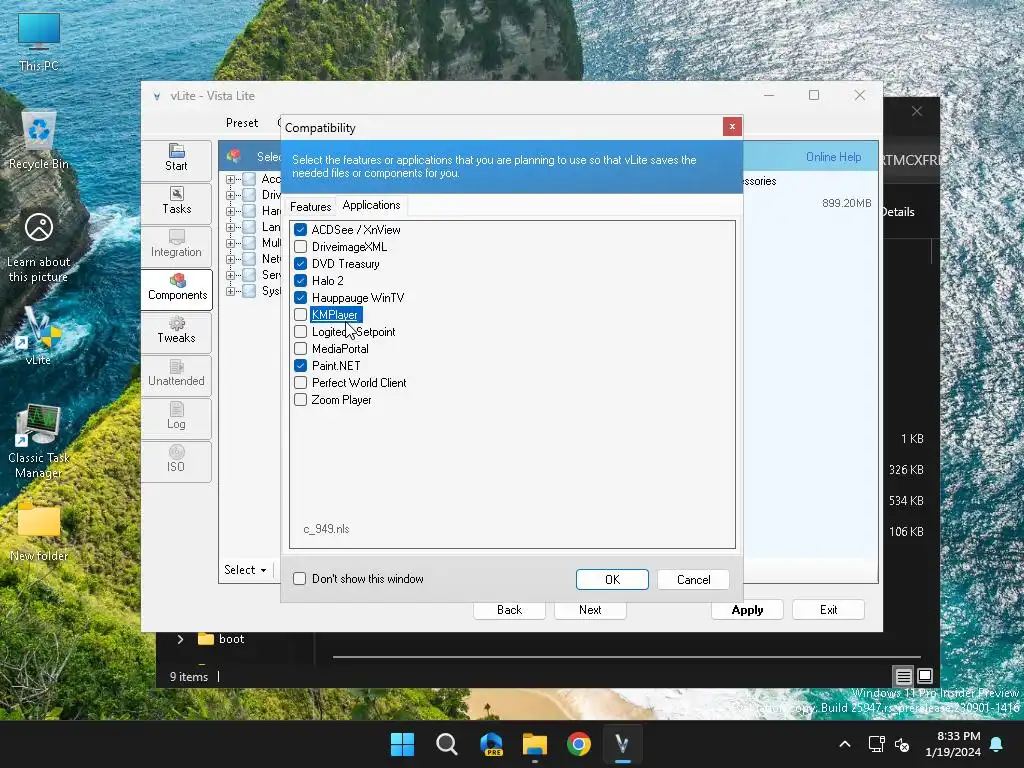Uncheck Paint.NET application
The height and width of the screenshot is (768, 1024).
coord(300,366)
